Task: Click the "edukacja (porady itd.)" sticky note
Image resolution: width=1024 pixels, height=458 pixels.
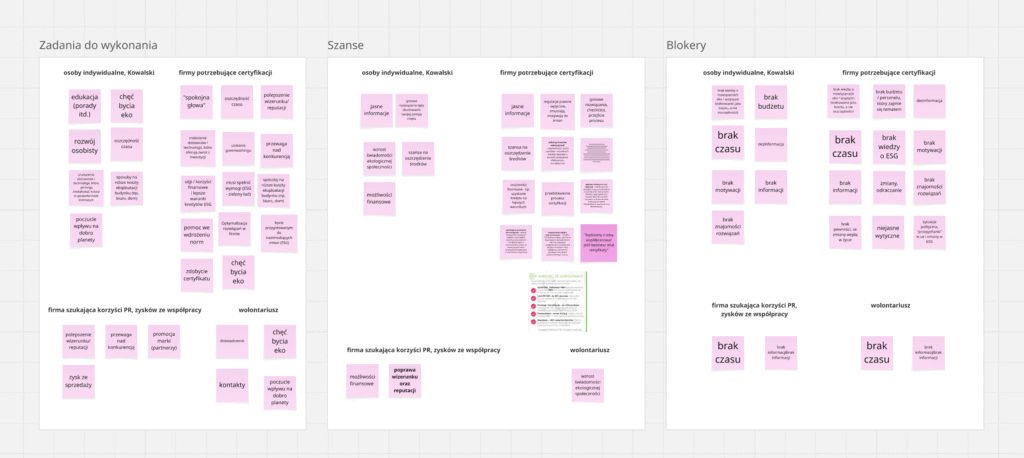Action: 85,105
